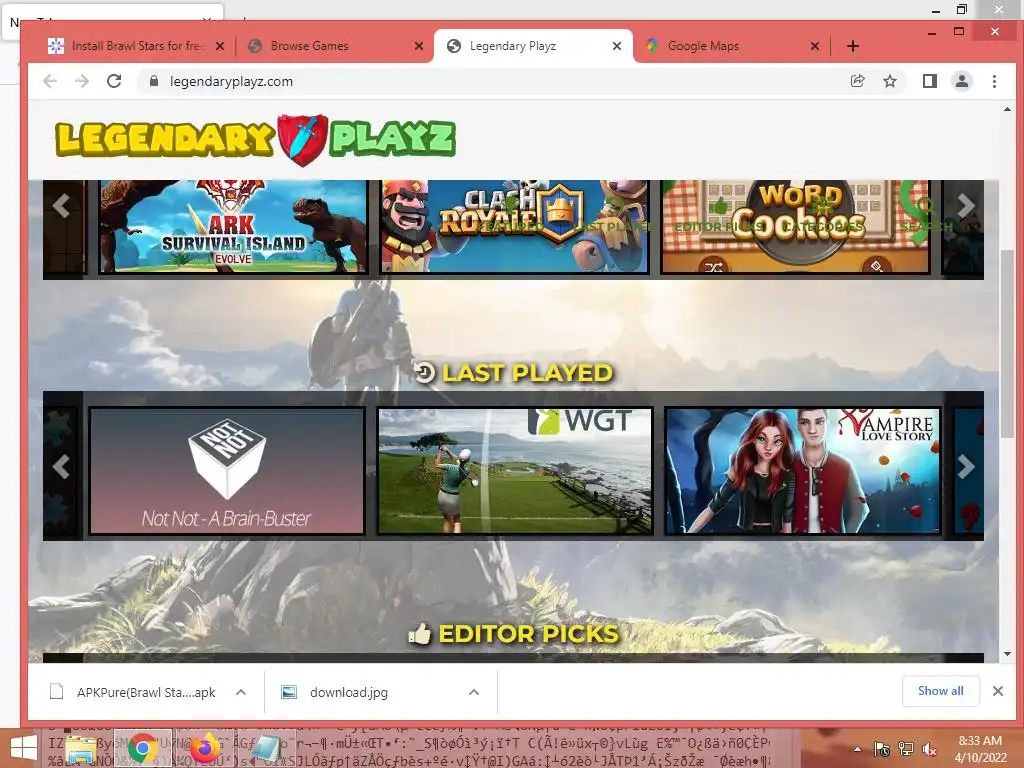Expand options for the APKPure apk download
The height and width of the screenshot is (768, 1024).
241,692
